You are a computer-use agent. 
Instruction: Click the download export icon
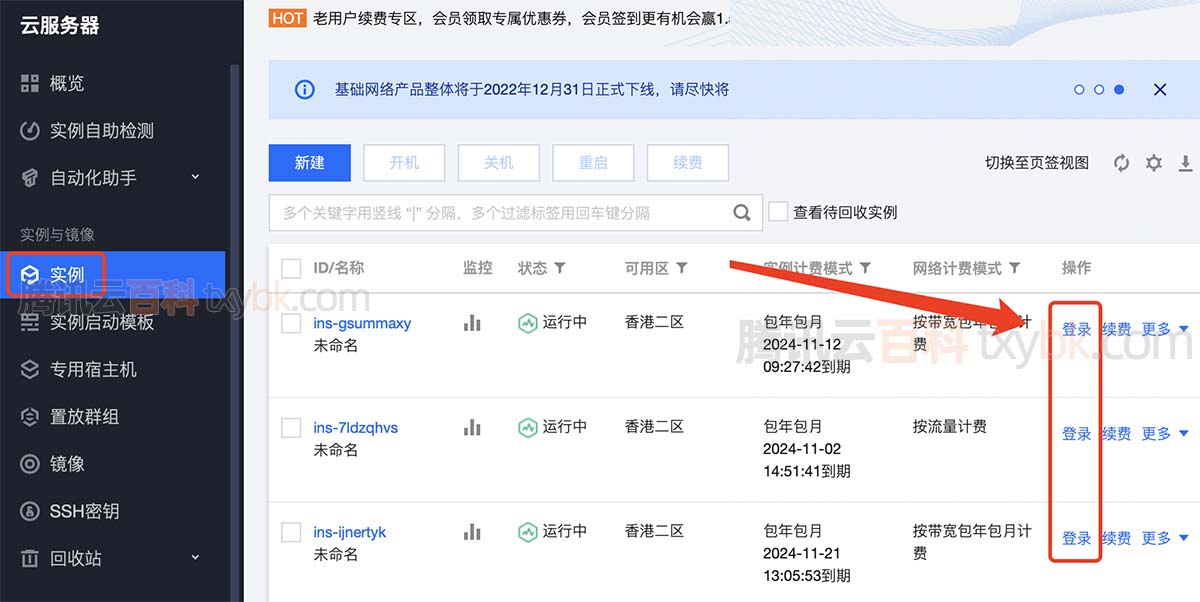[1187, 163]
